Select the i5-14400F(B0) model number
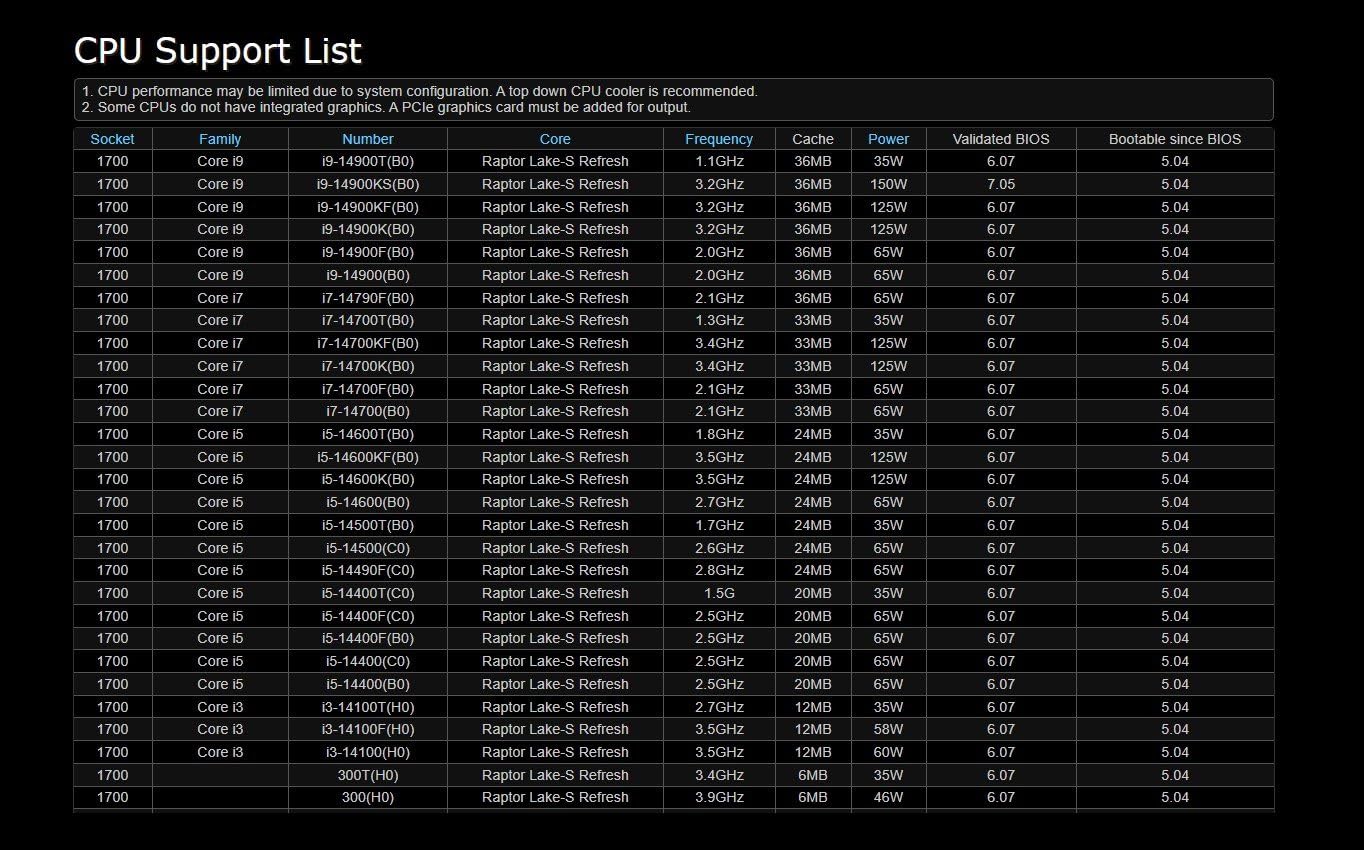The width and height of the screenshot is (1364, 850). (368, 638)
